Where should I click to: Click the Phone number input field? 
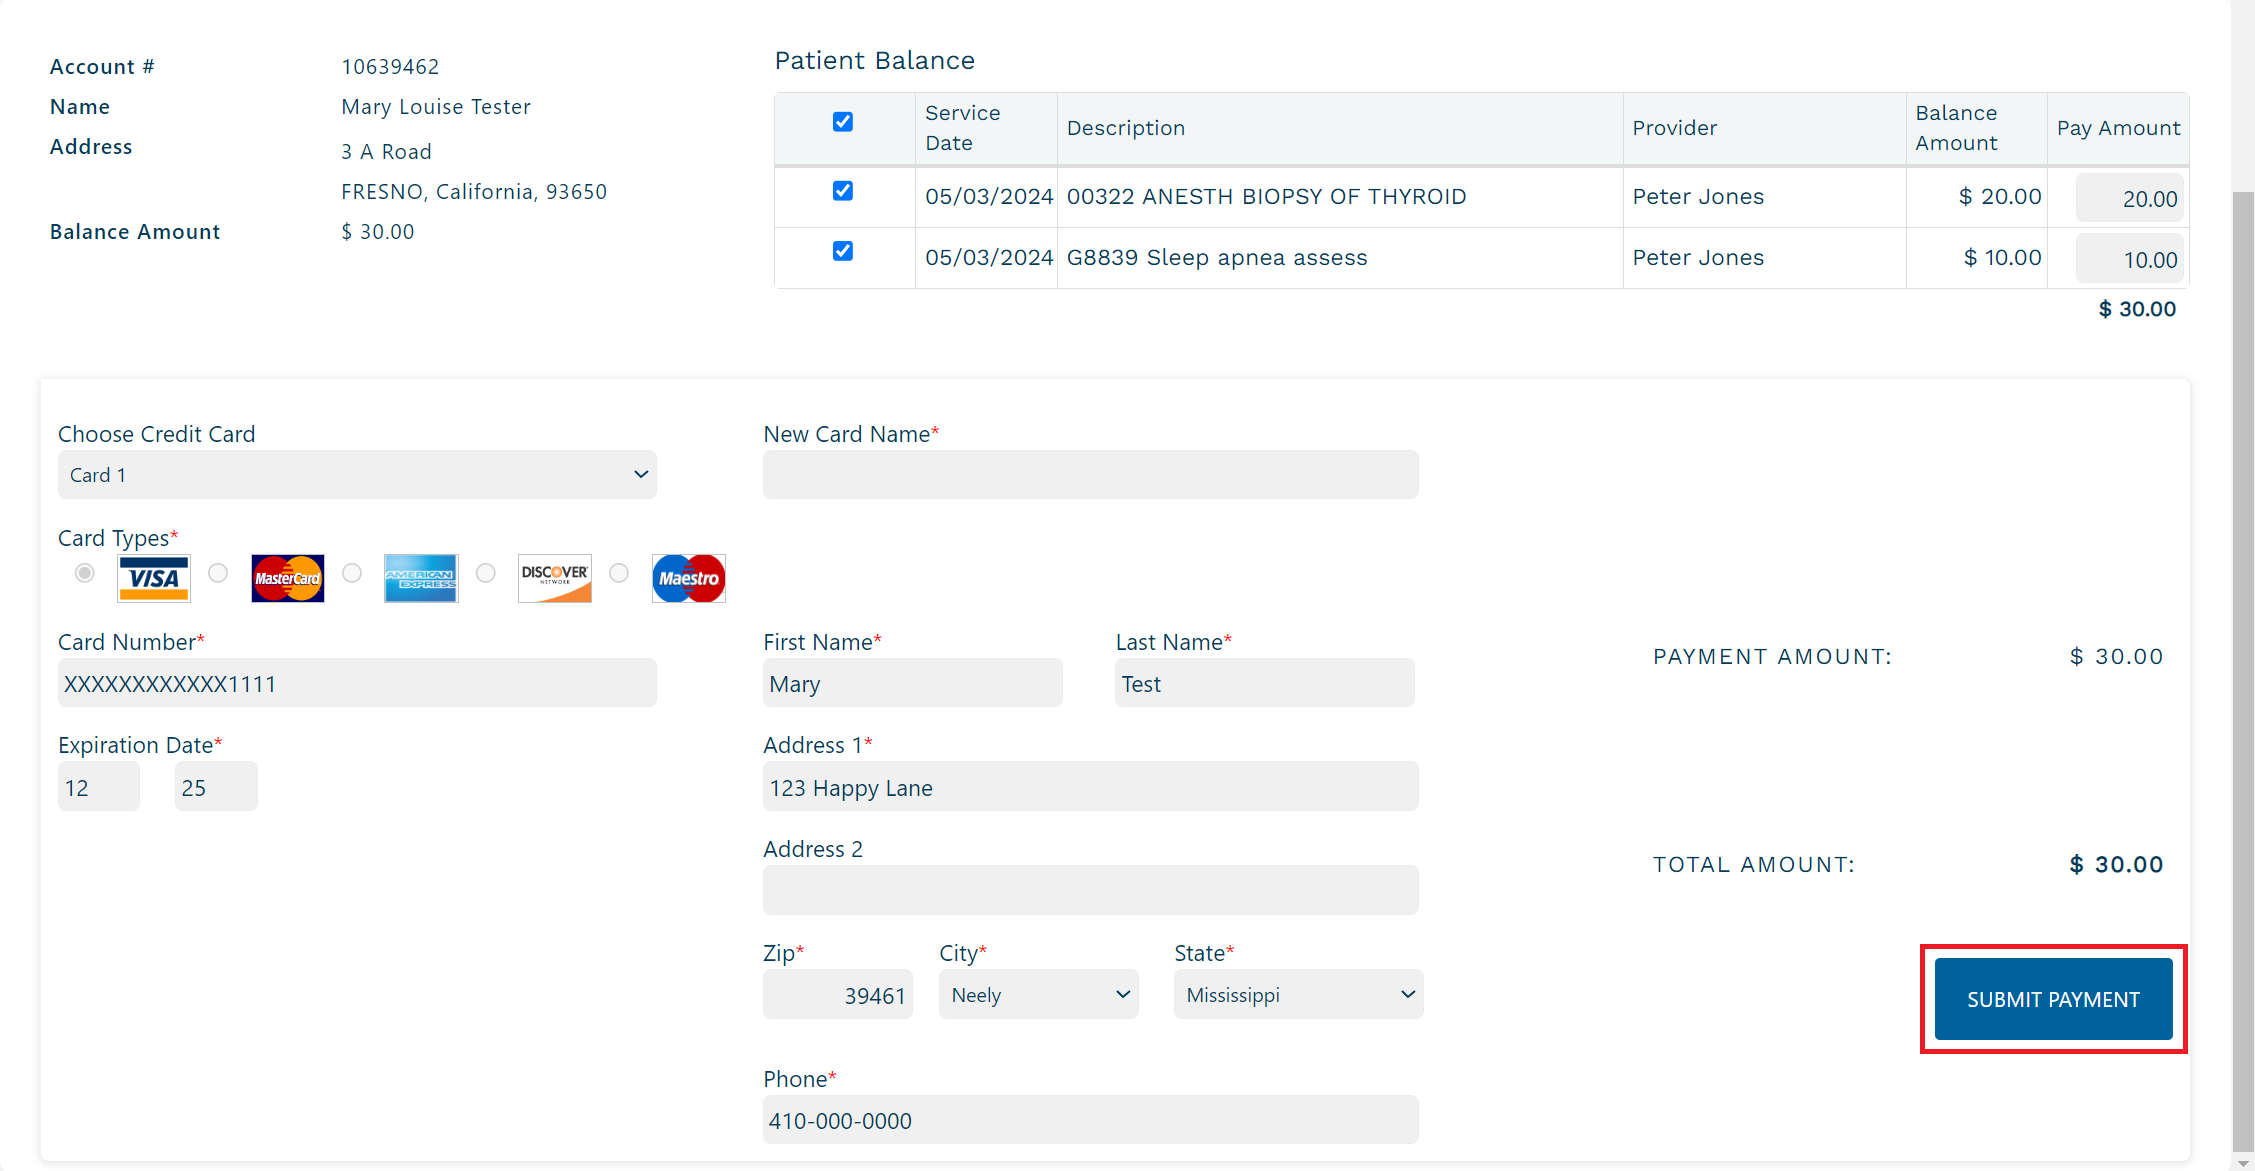pos(1090,1121)
